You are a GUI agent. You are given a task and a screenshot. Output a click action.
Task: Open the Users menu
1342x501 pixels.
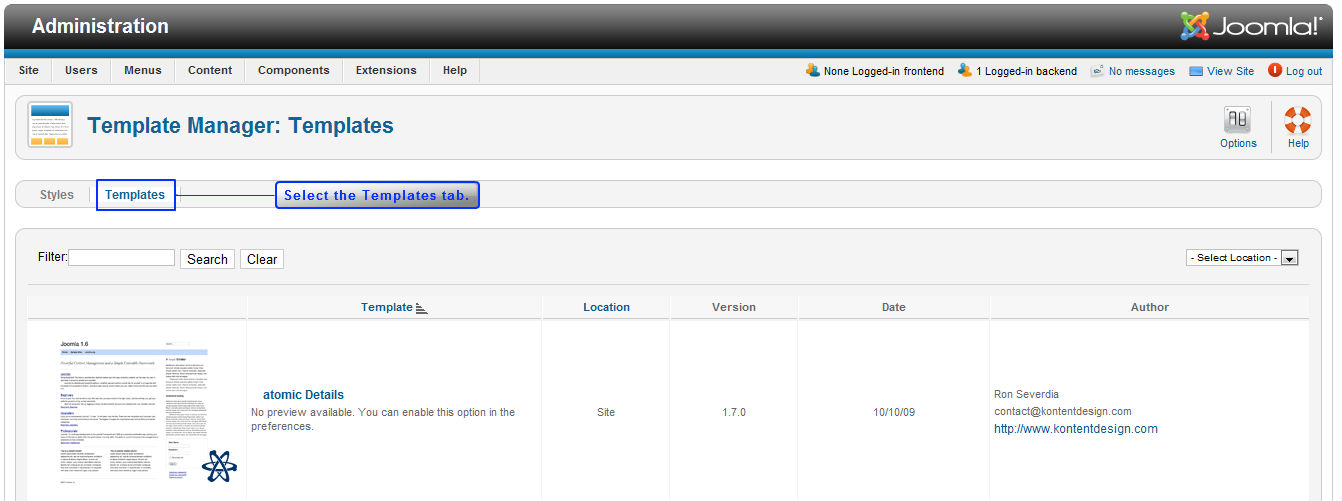[81, 70]
